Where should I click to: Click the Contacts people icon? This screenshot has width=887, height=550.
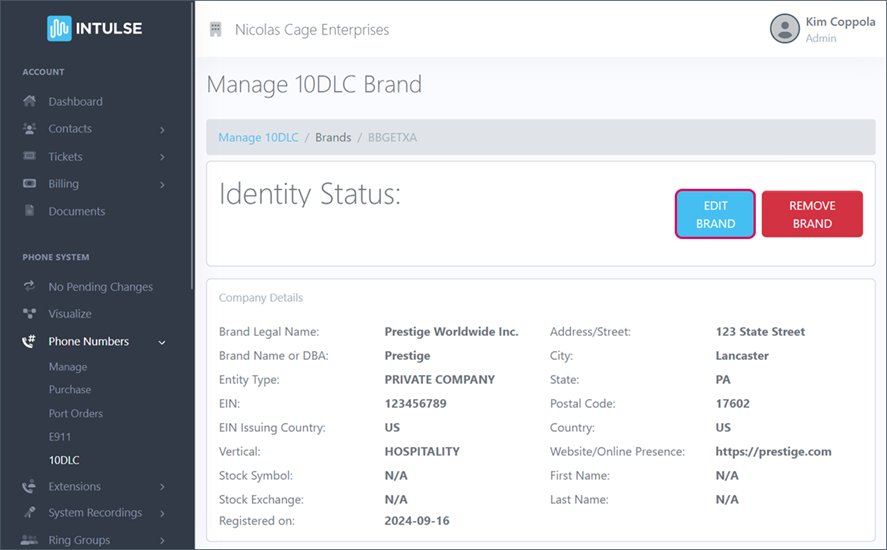click(29, 129)
